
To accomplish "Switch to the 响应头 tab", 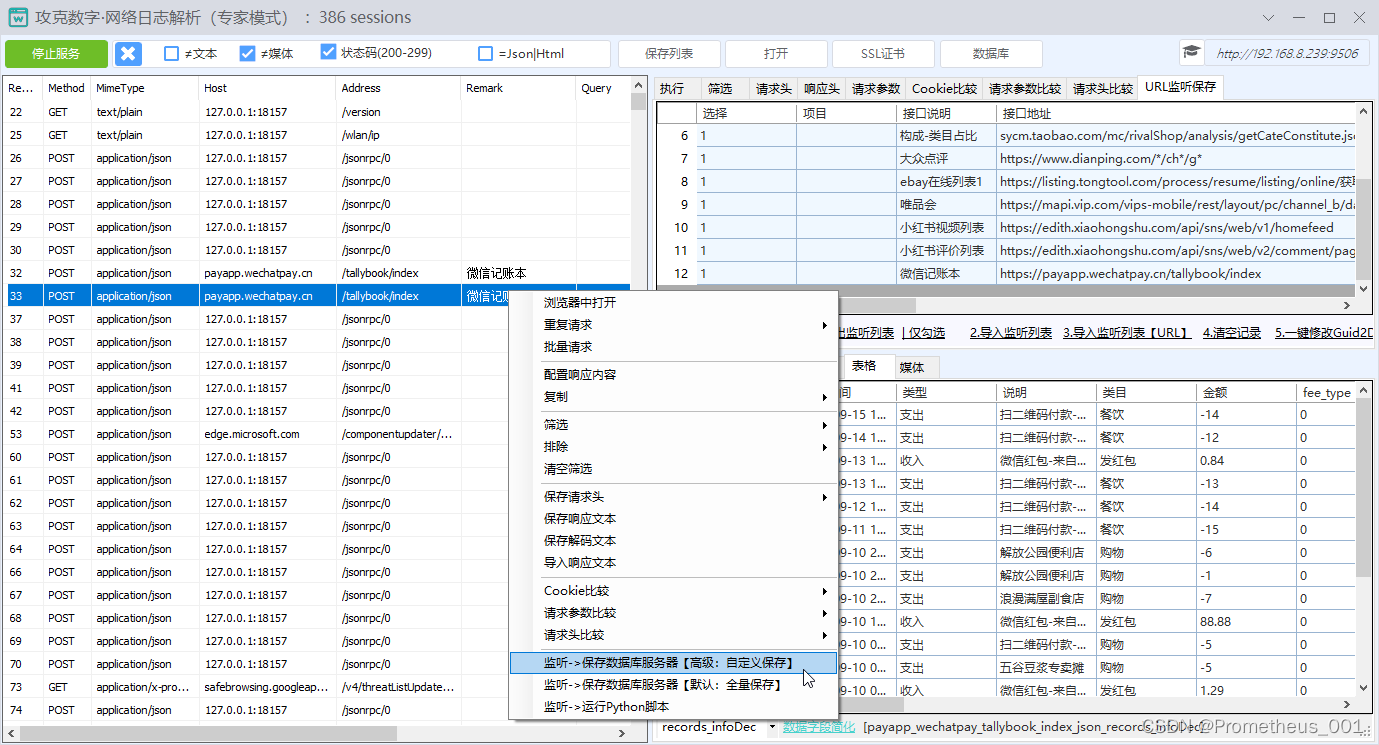I will point(821,89).
